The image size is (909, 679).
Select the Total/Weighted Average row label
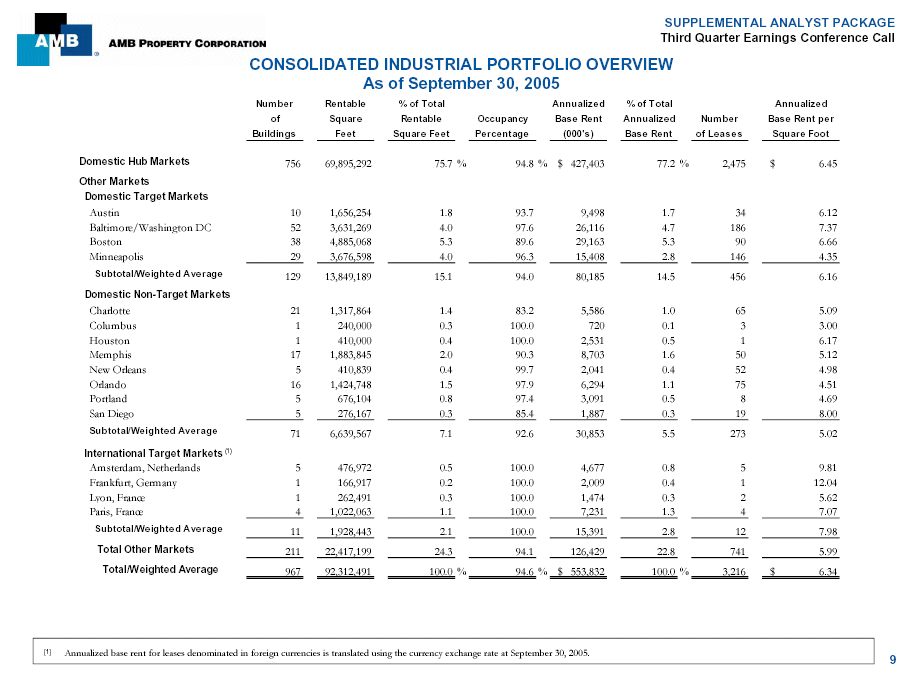(x=160, y=569)
